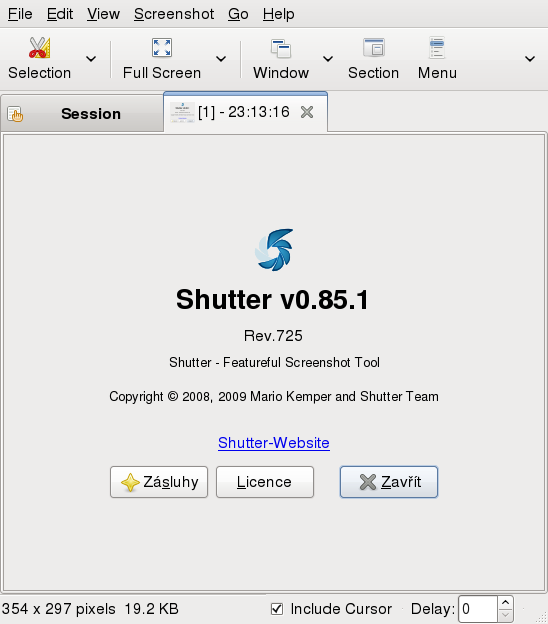Select the [1] - 23:13:16 tab
The width and height of the screenshot is (548, 624).
pos(246,112)
